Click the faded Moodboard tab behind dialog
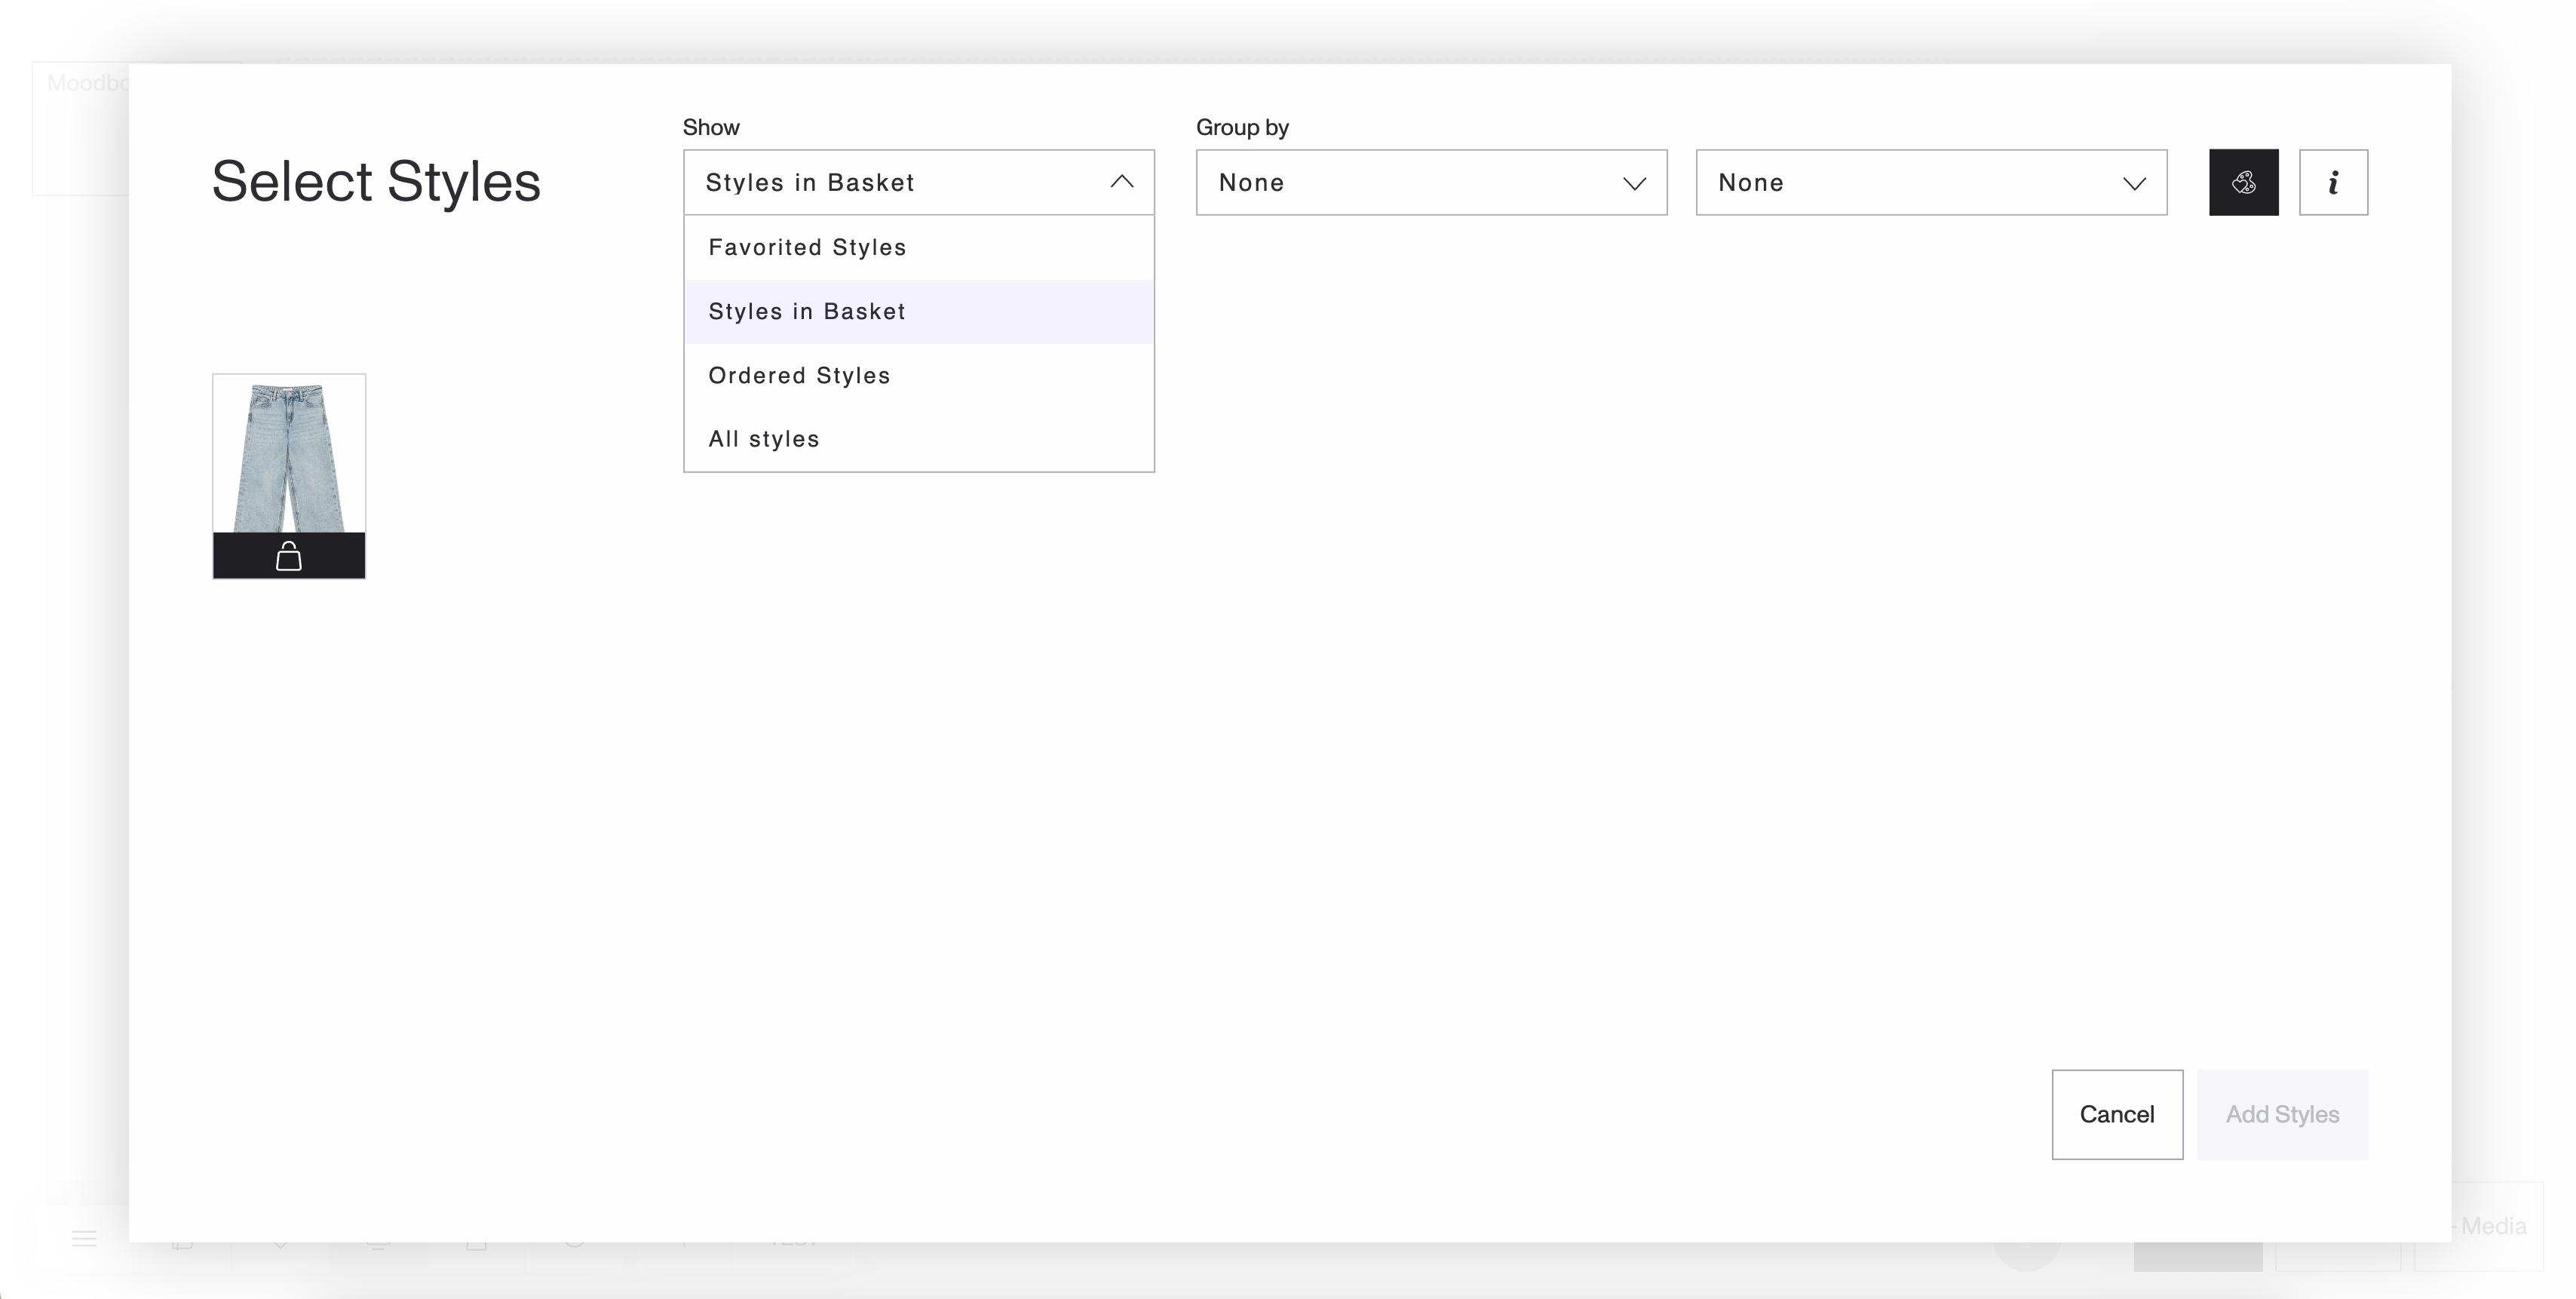The width and height of the screenshot is (2576, 1299). coord(85,83)
